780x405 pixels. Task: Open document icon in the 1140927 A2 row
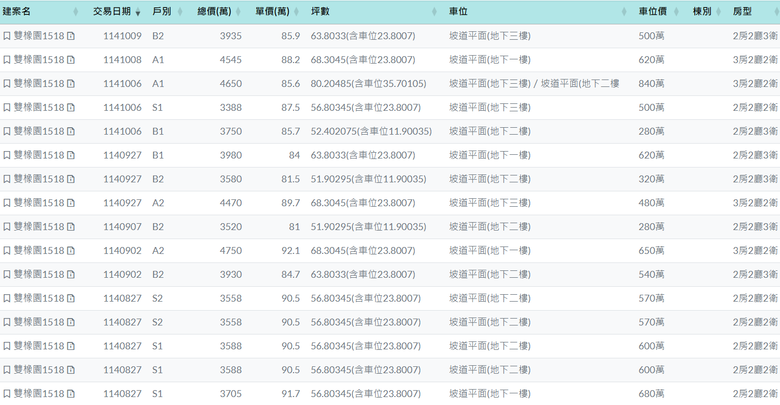[x=71, y=203]
